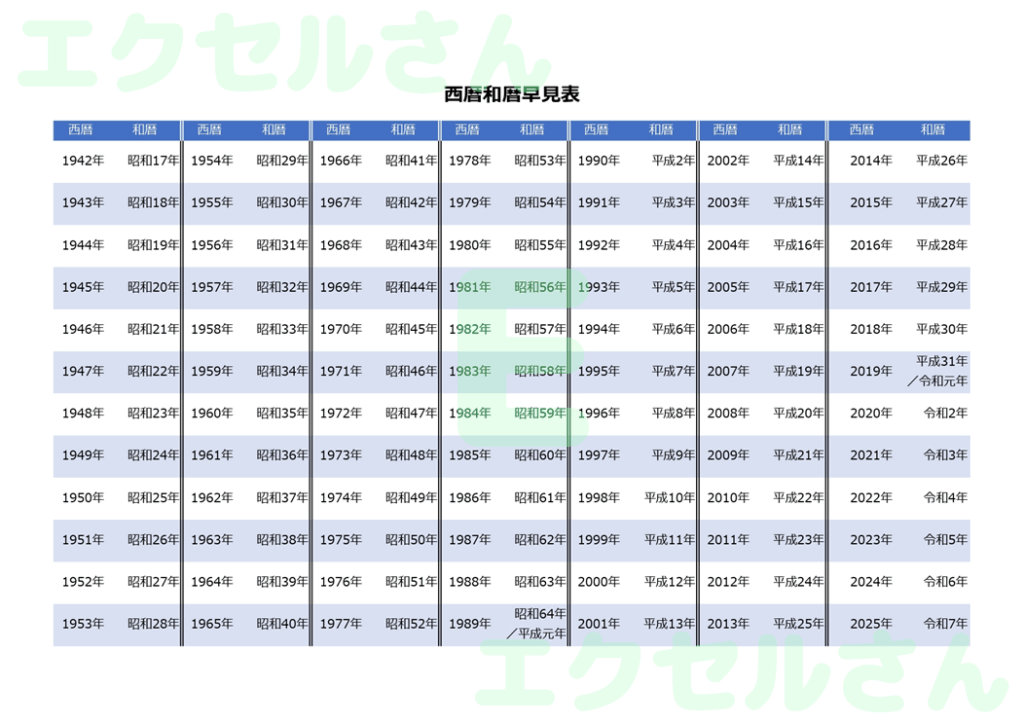Select the cell 1980年

470,245
